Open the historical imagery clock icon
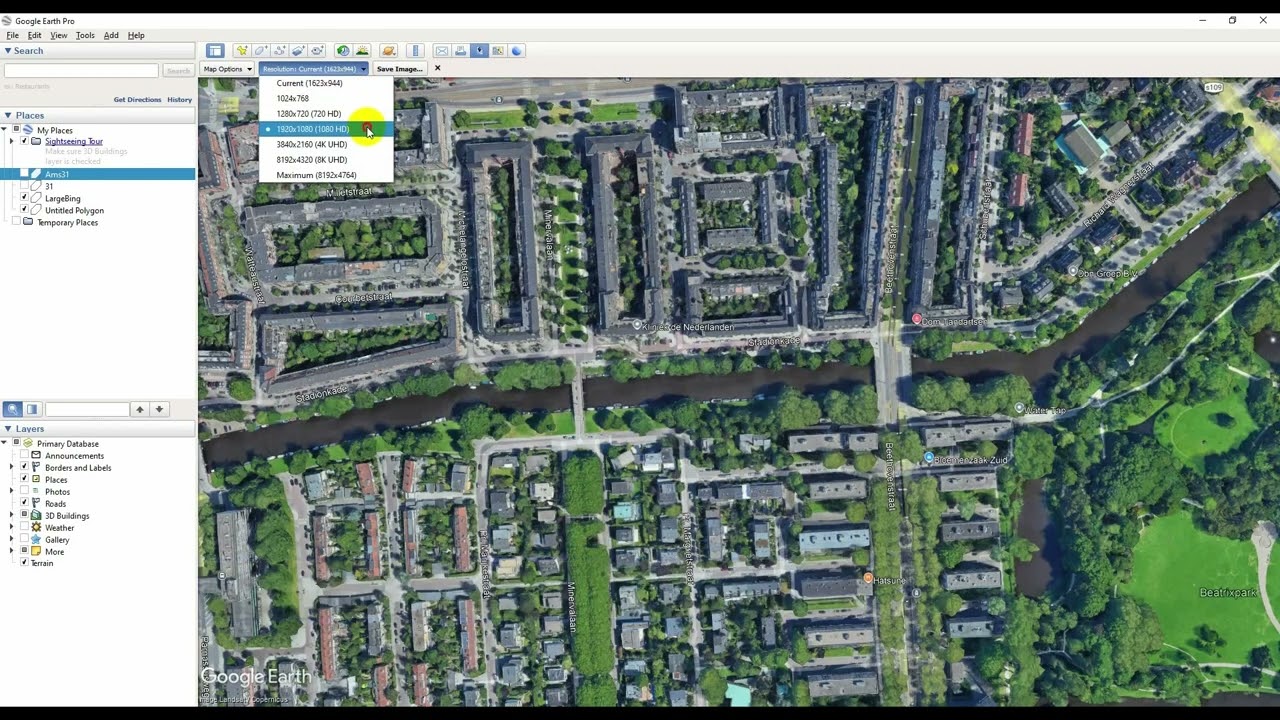Screen dimensions: 1280x720 pyautogui.click(x=343, y=51)
